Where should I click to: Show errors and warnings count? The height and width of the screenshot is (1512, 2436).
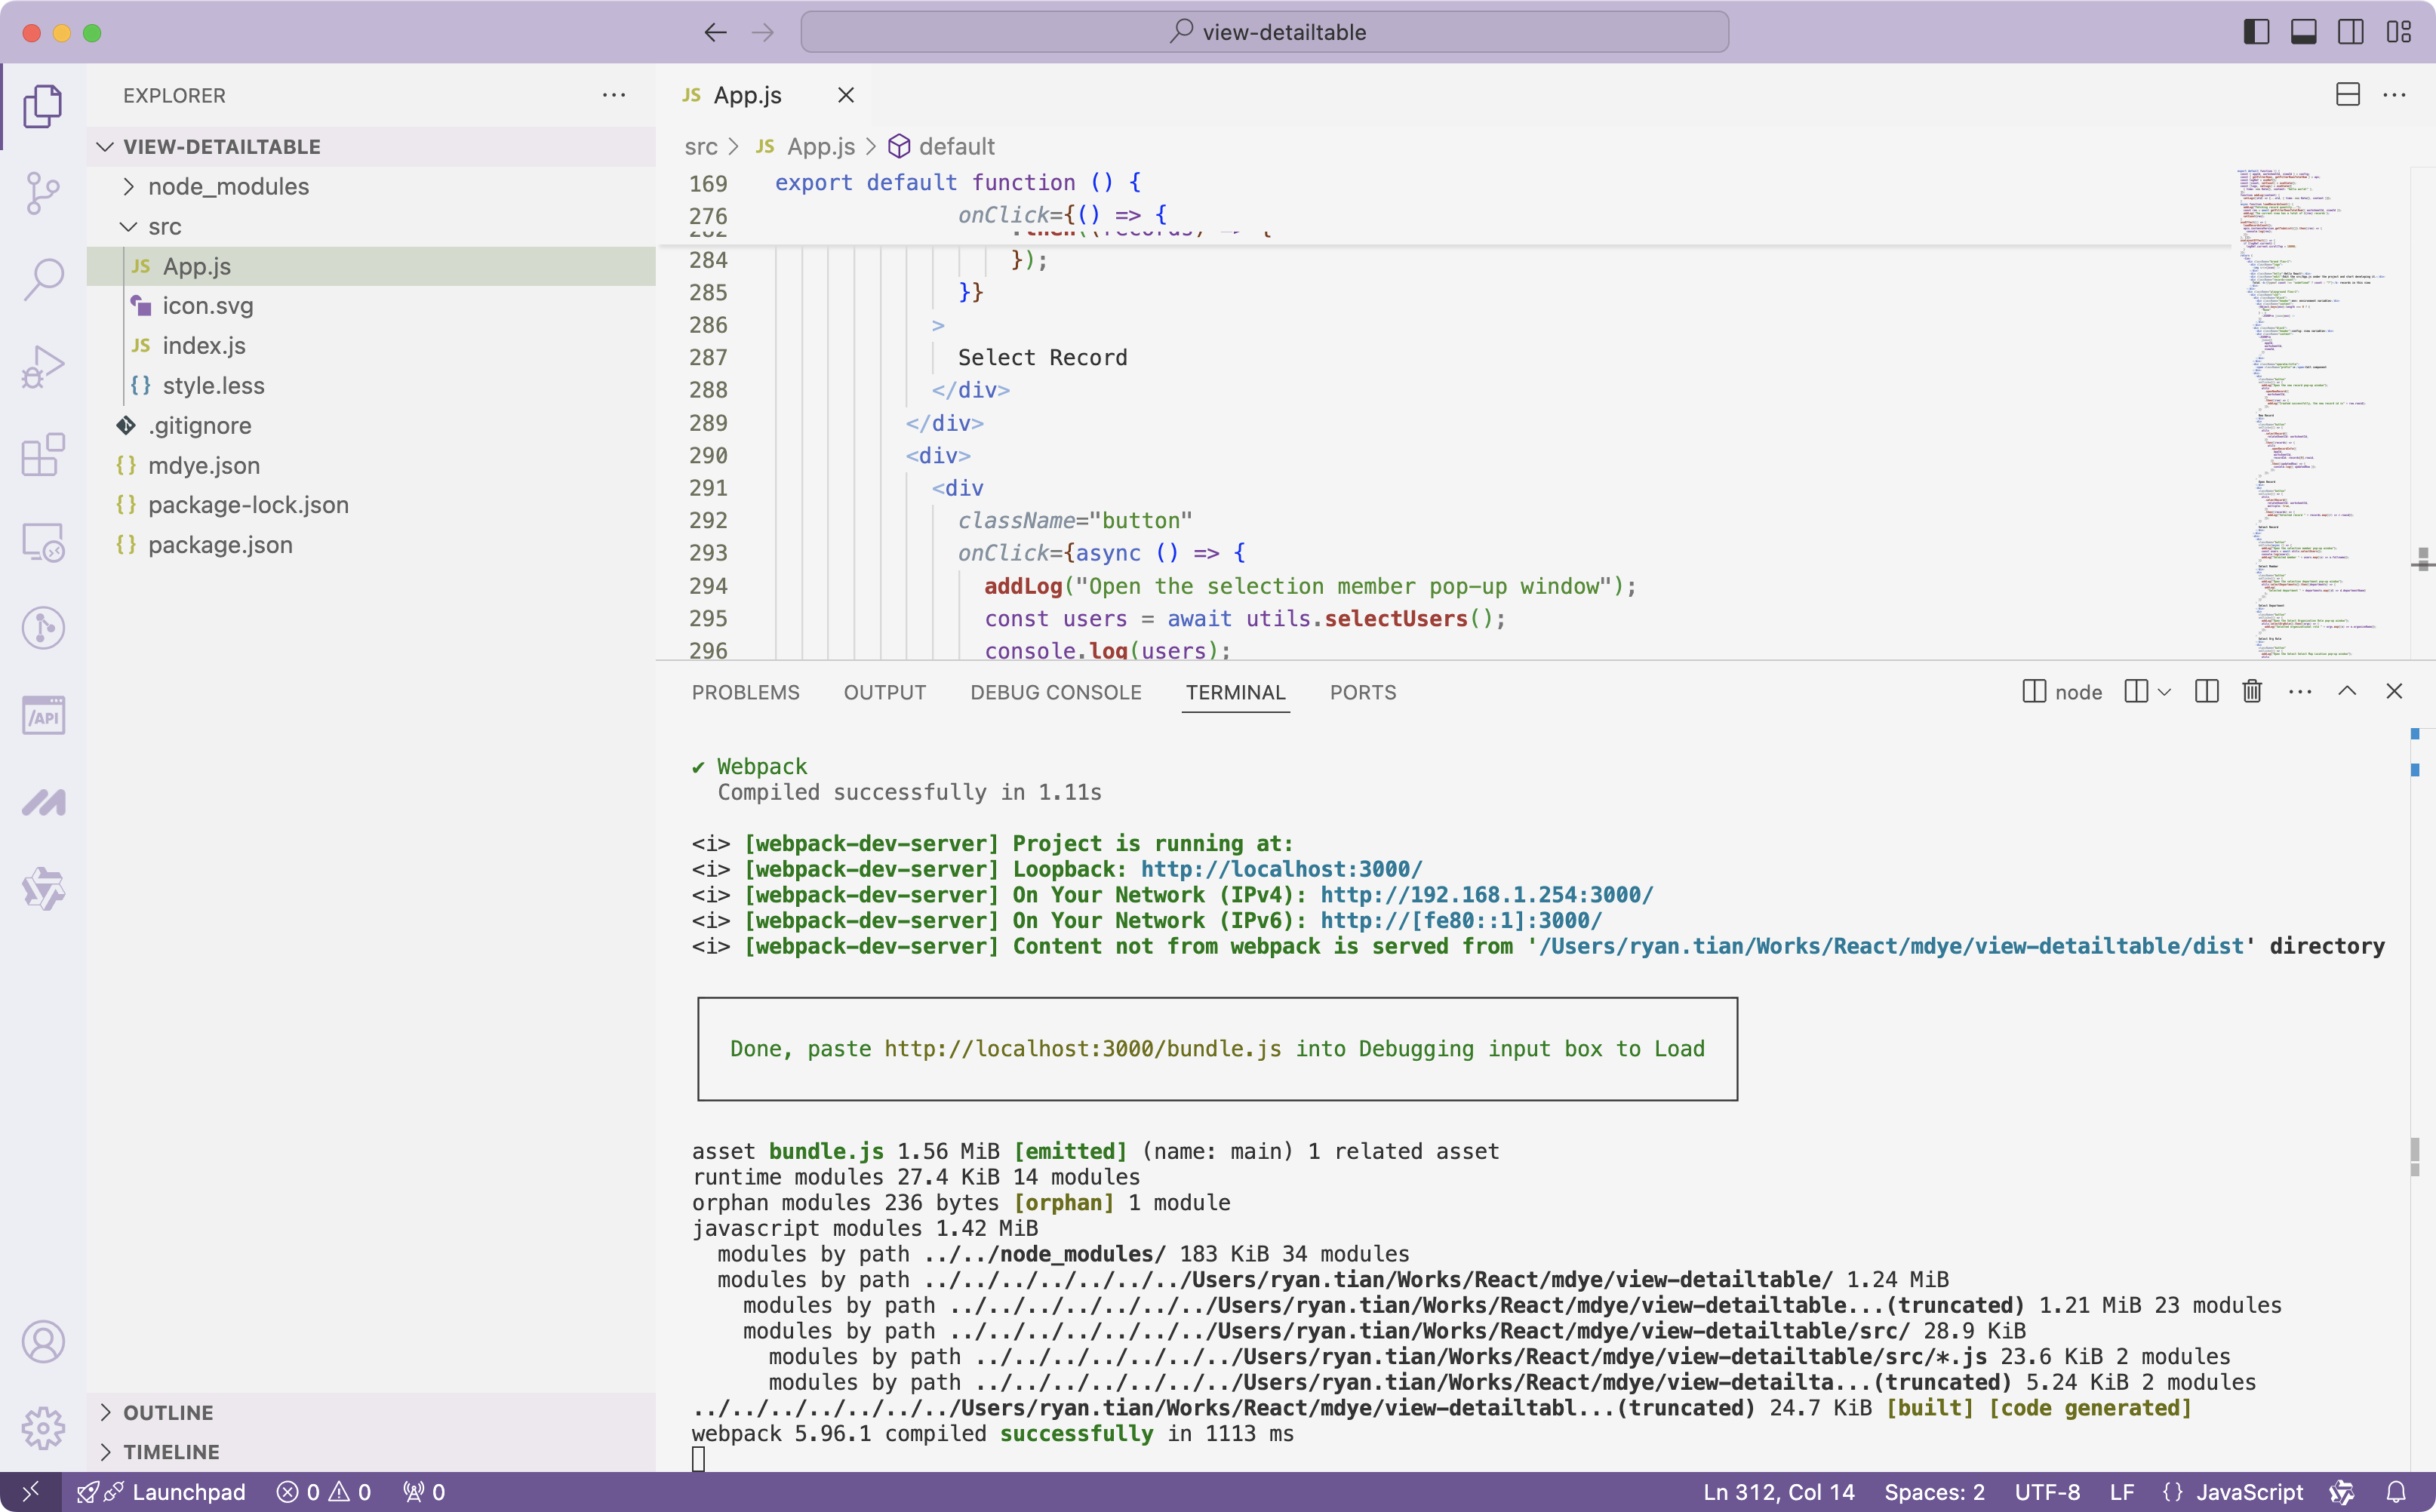click(x=324, y=1492)
